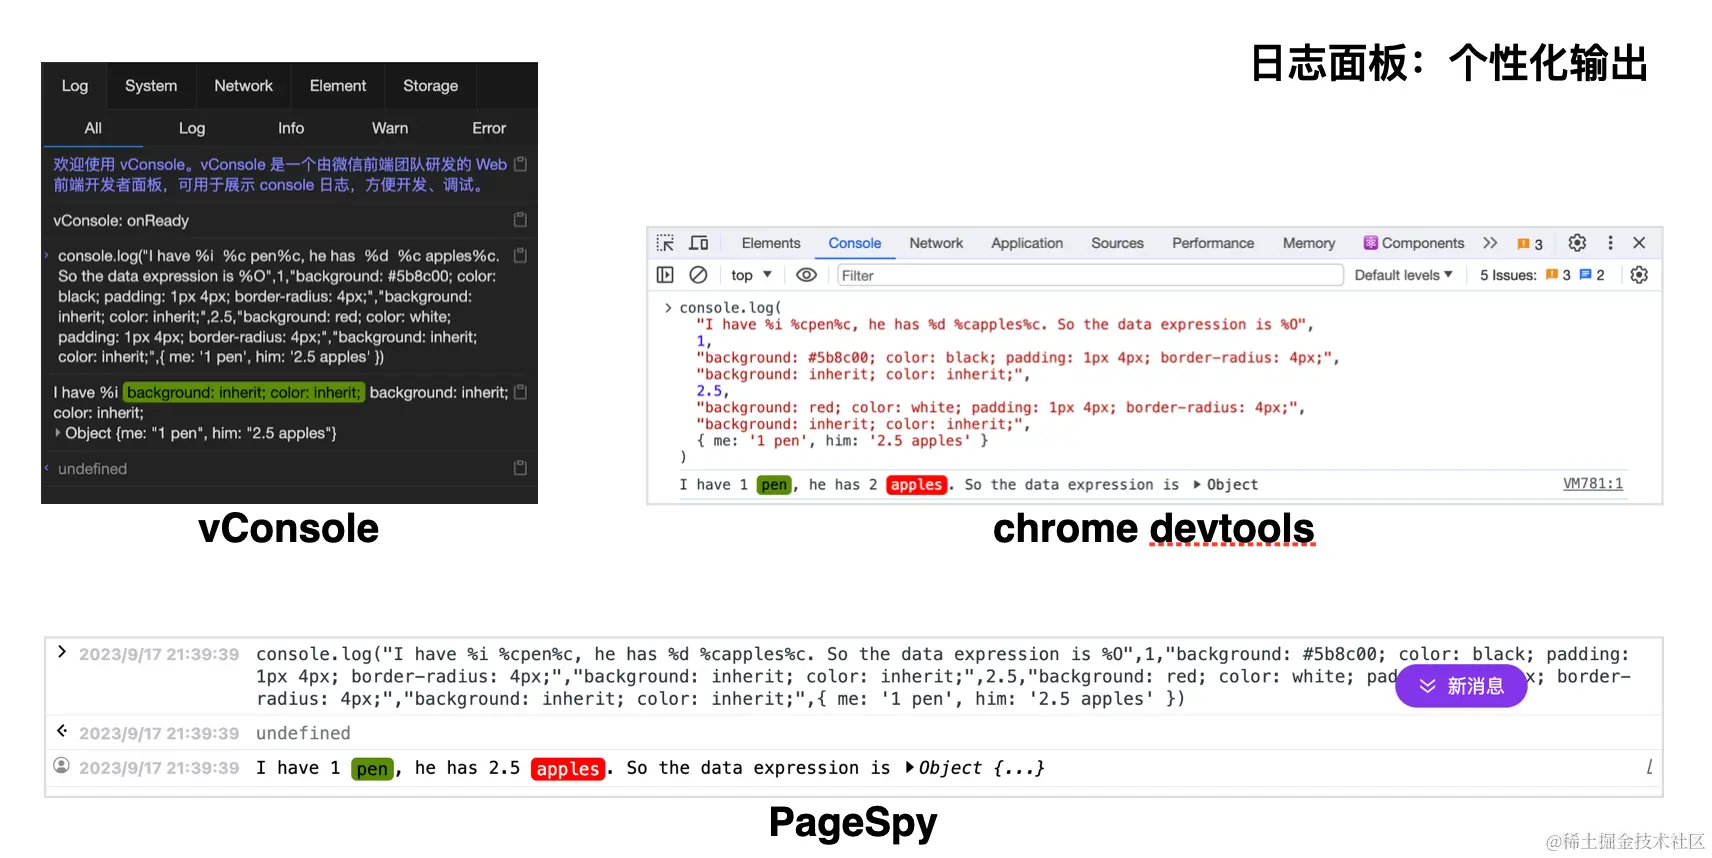Image resolution: width=1712 pixels, height=858 pixels.
Task: Click 'undefined' entry in vConsole
Action: tap(92, 468)
